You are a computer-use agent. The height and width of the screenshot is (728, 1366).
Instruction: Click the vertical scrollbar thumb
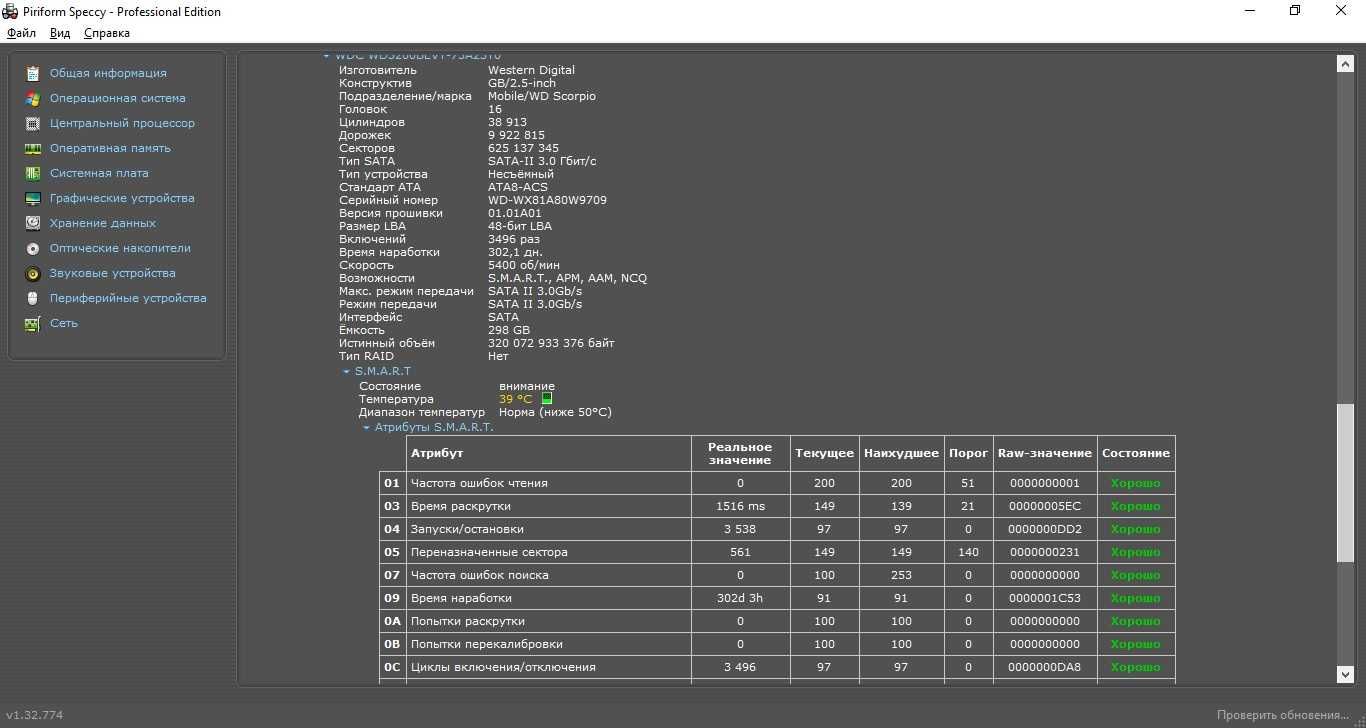coord(1345,484)
